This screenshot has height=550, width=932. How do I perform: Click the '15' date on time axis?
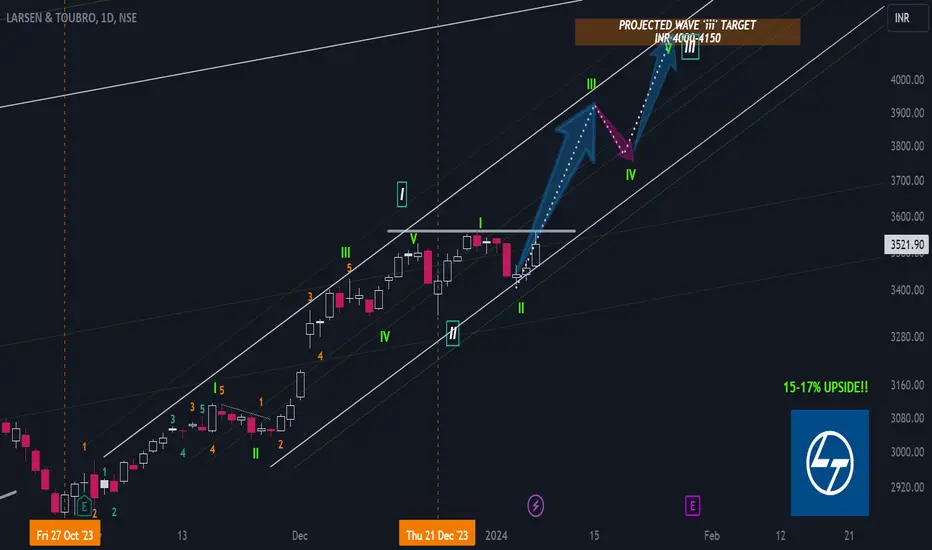click(594, 536)
